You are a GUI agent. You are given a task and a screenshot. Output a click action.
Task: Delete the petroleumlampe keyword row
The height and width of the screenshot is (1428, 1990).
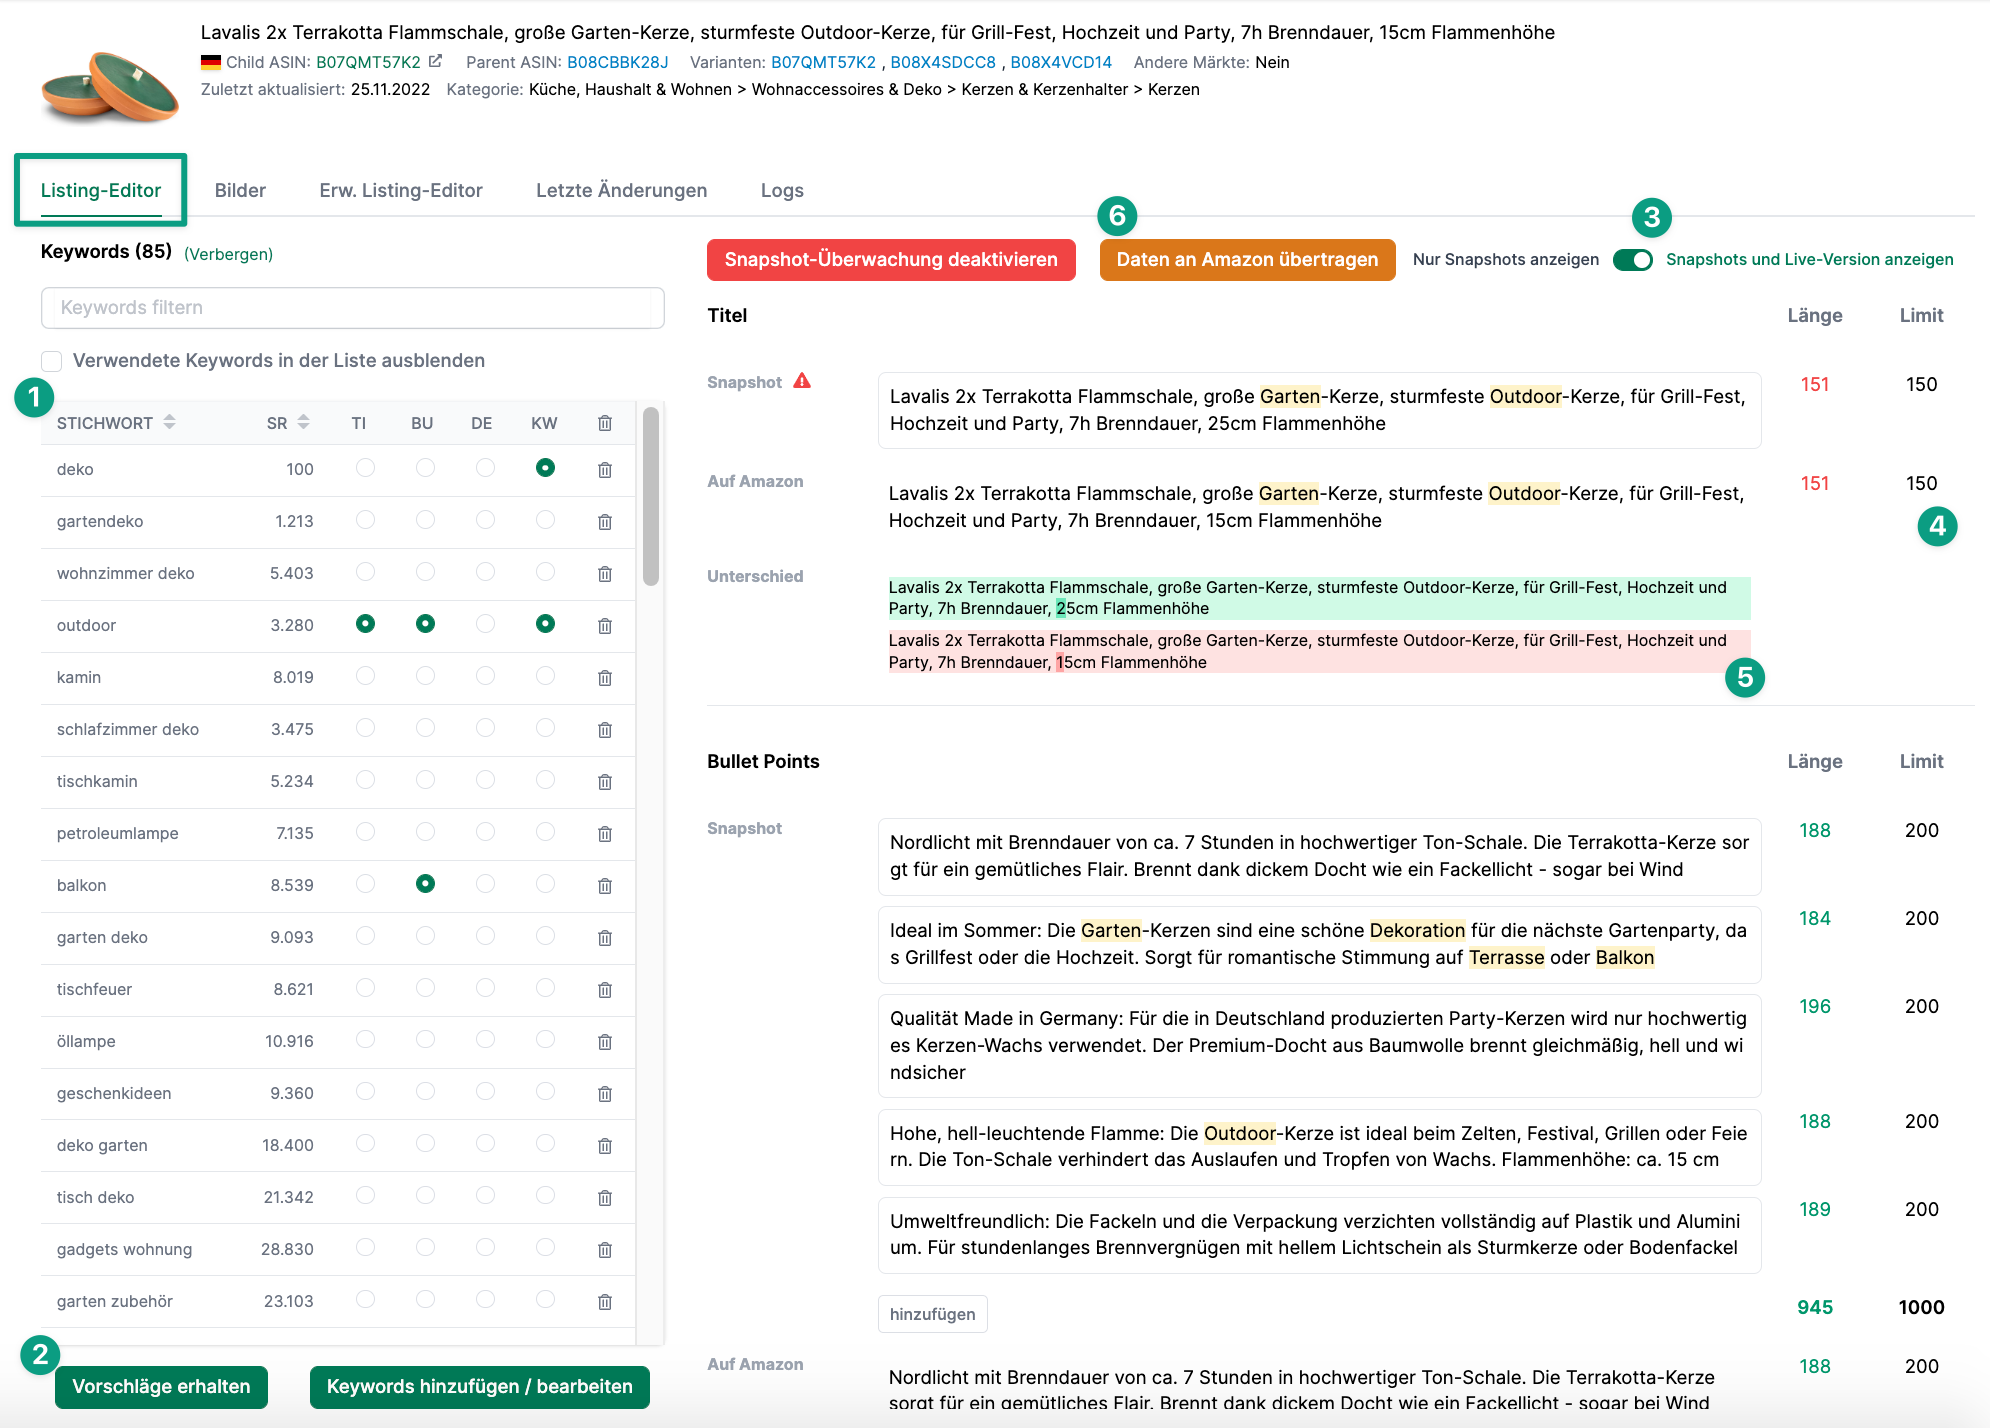coord(605,834)
